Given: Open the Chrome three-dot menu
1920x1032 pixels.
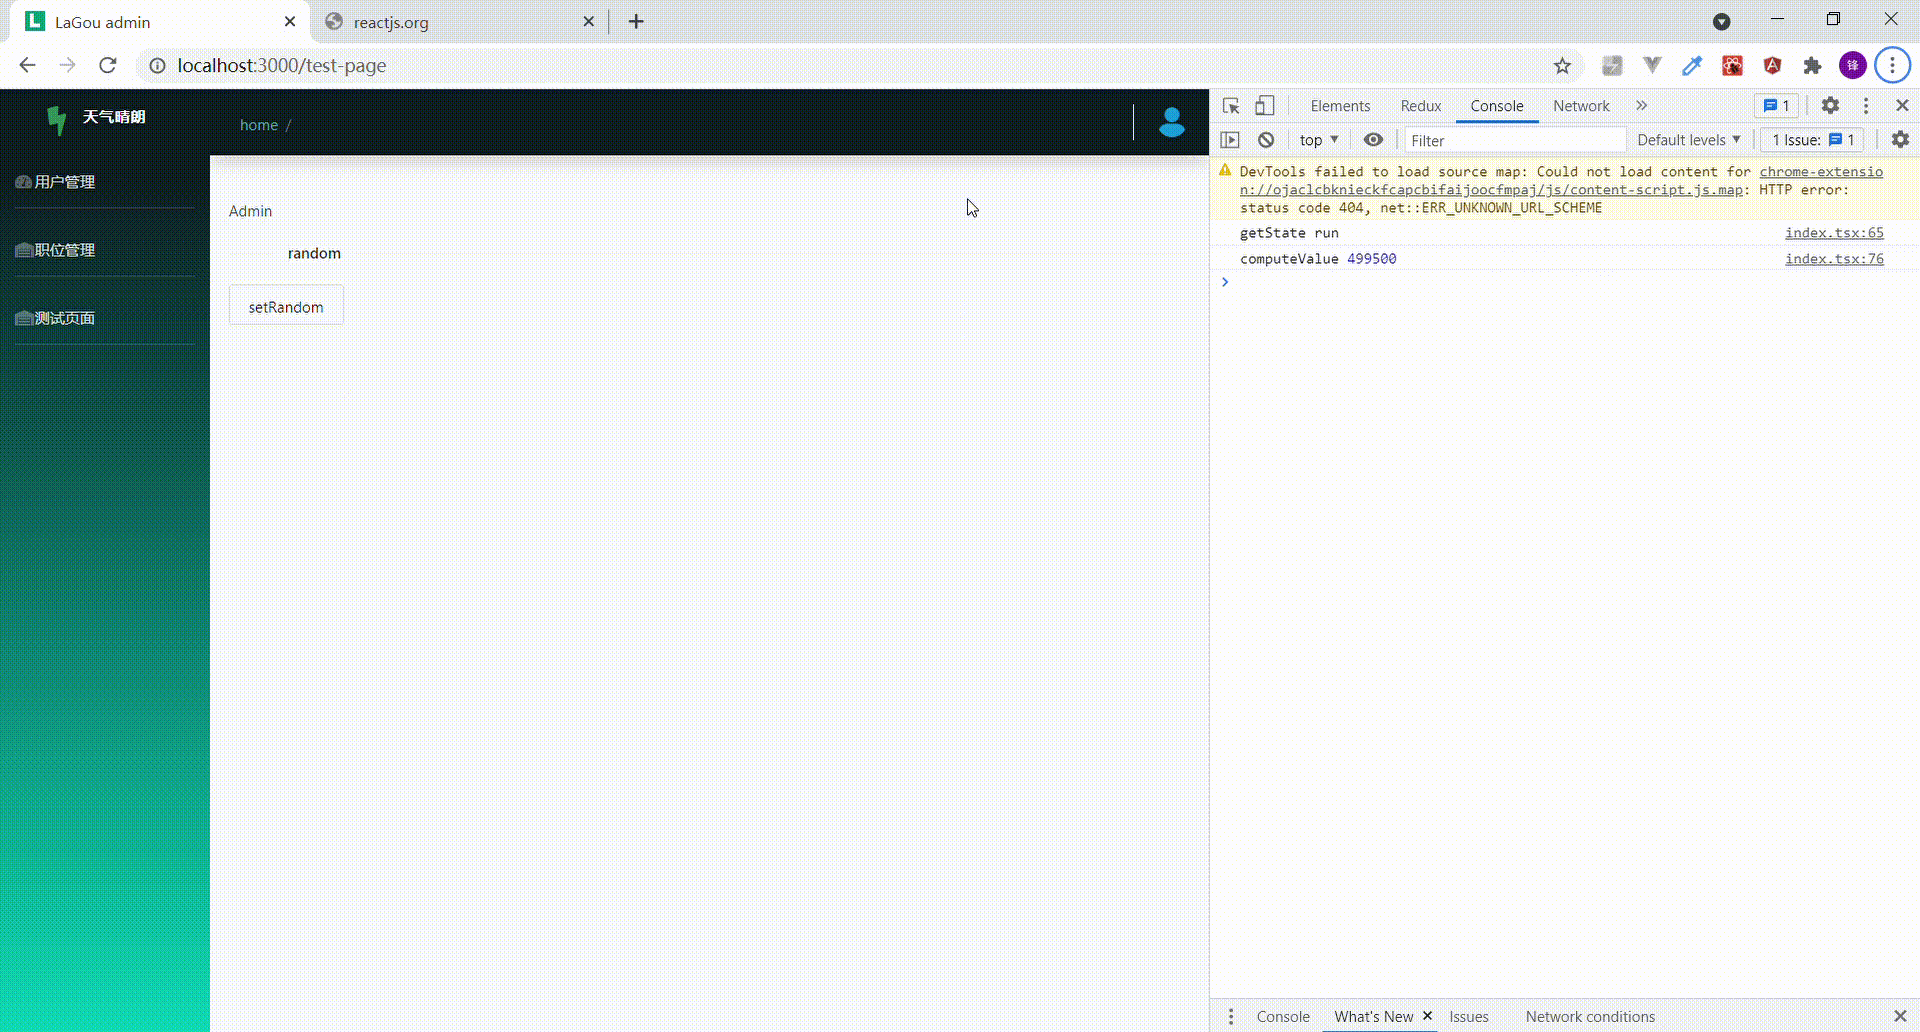Looking at the screenshot, I should [x=1892, y=66].
